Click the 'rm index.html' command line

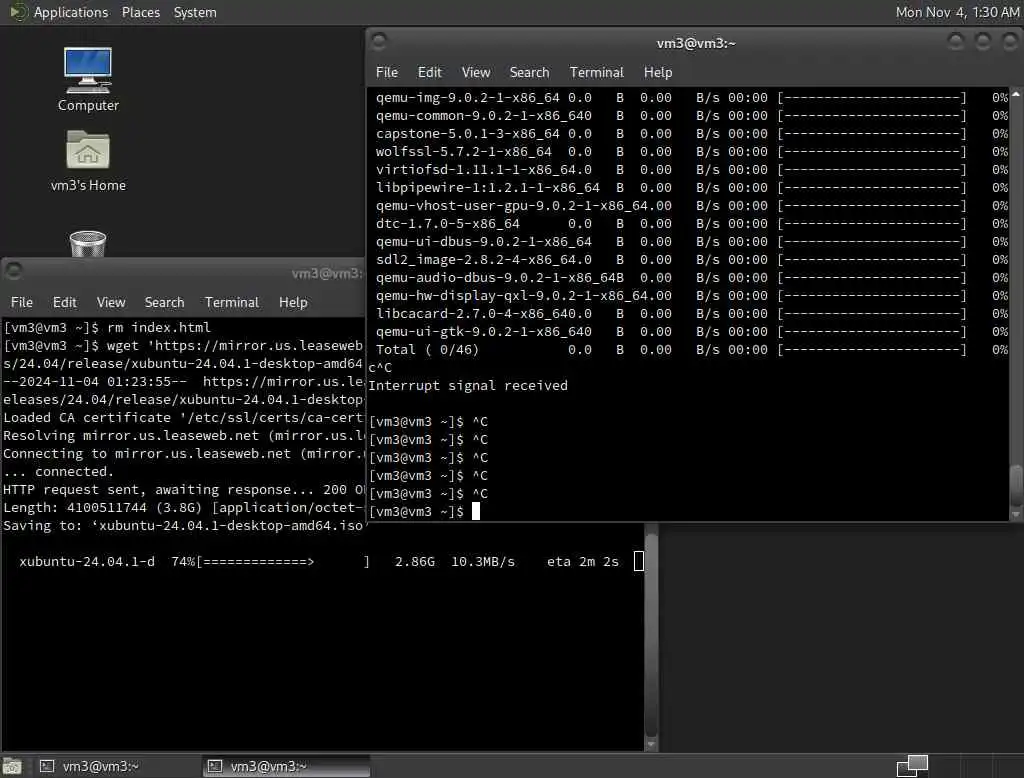[x=107, y=327]
